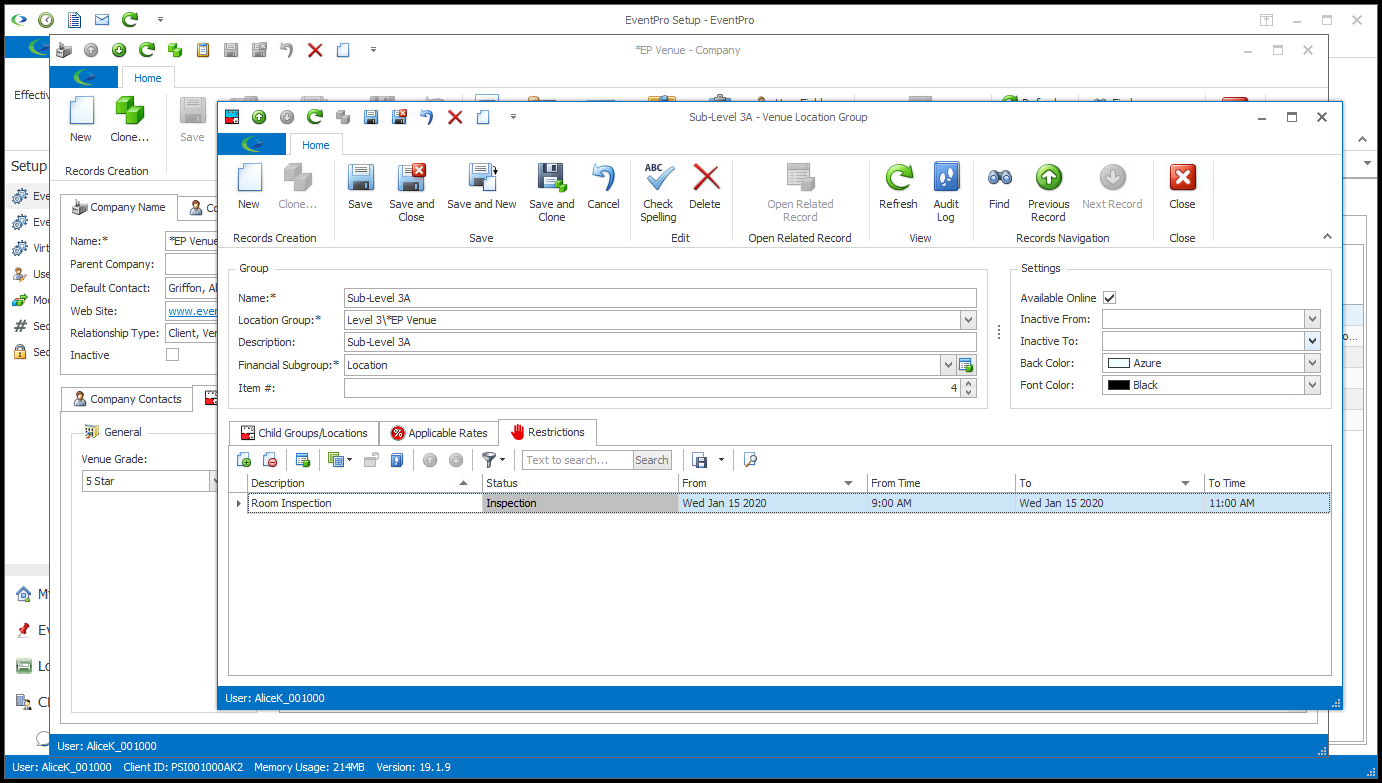
Task: Open the Financial Subgroup dropdown arrow
Action: (948, 365)
